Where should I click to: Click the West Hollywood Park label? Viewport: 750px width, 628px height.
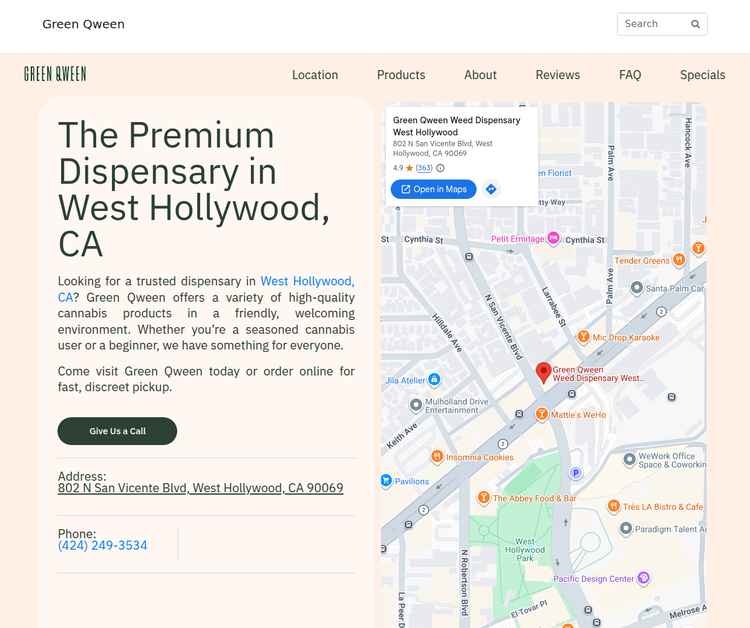click(525, 550)
